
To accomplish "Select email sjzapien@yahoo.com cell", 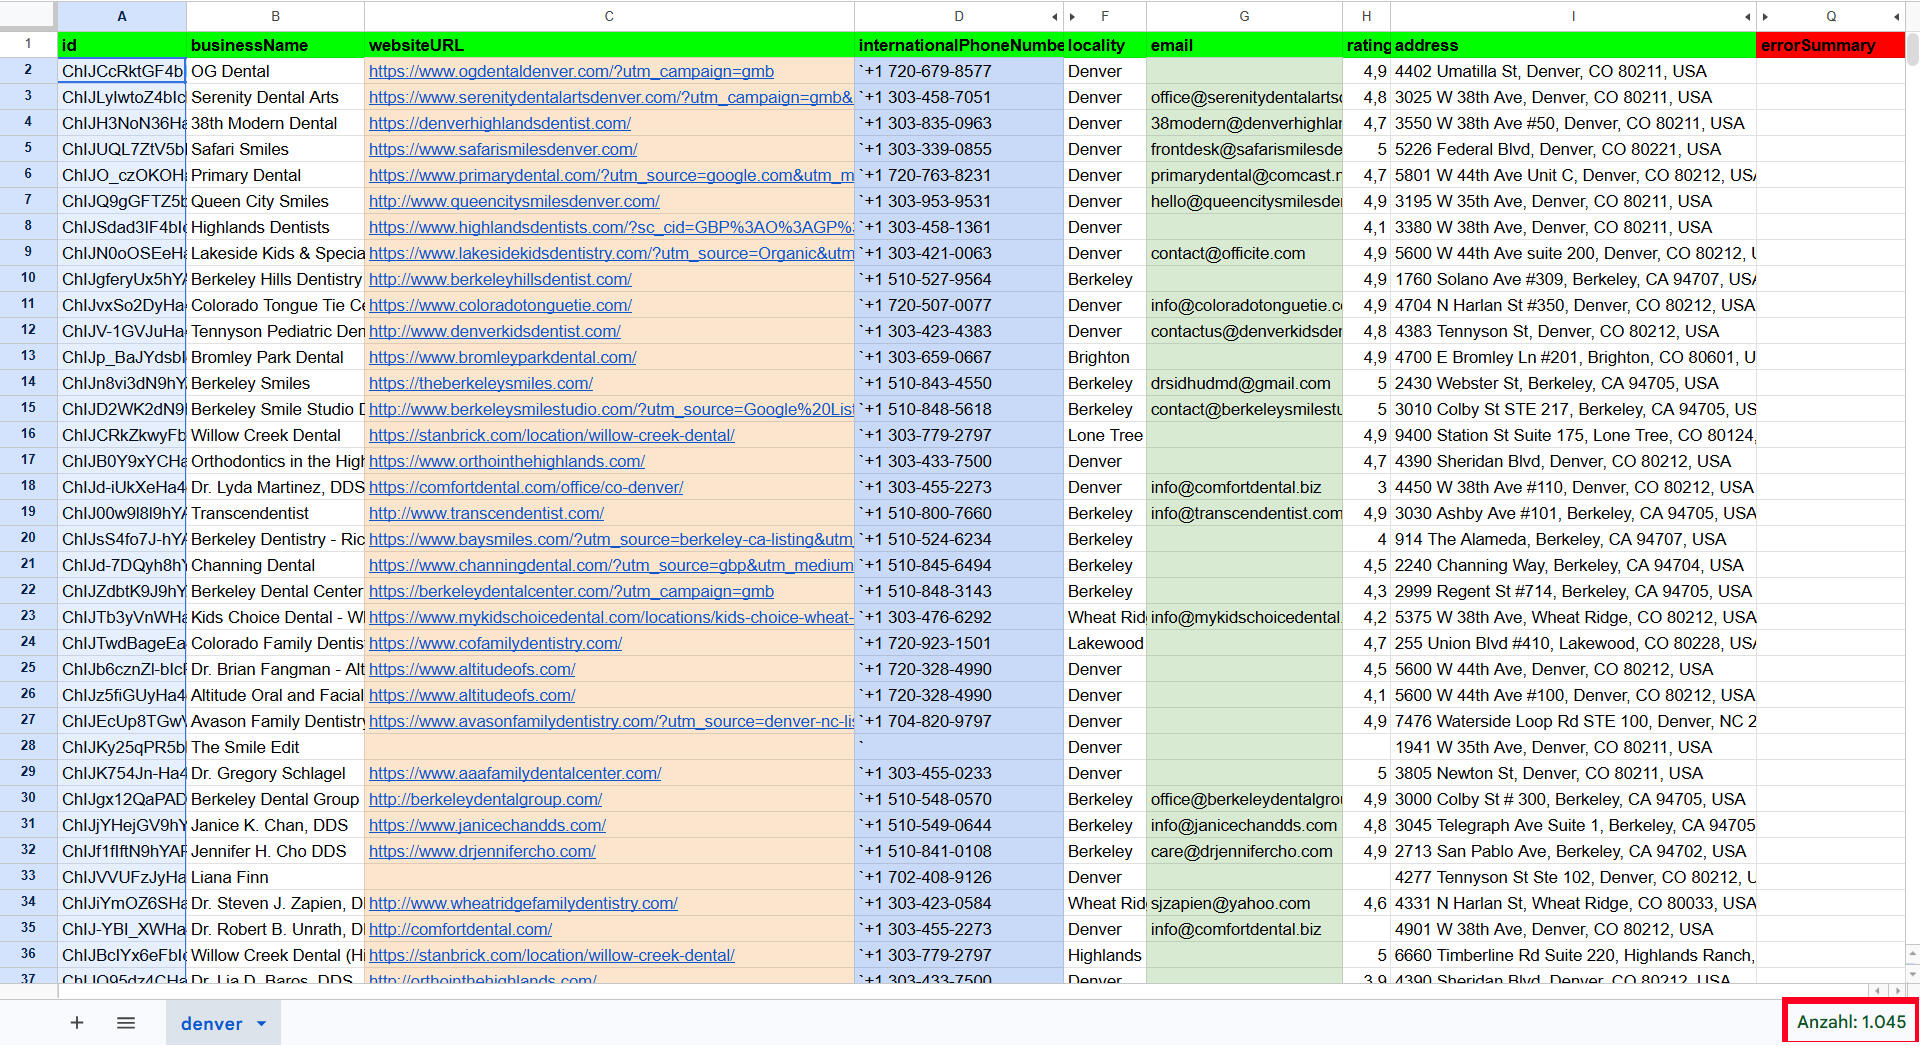I will click(1244, 903).
